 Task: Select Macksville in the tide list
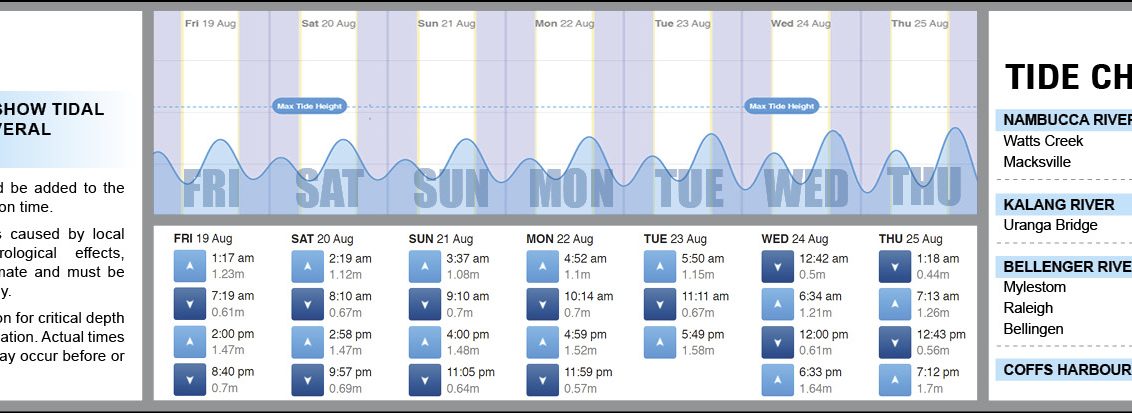pyautogui.click(x=1037, y=162)
